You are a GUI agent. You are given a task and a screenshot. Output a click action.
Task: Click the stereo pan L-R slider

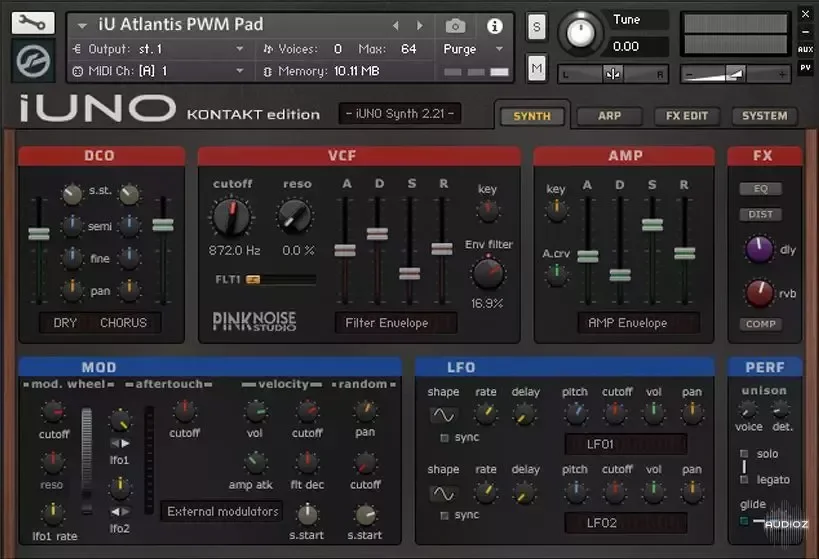pos(613,75)
